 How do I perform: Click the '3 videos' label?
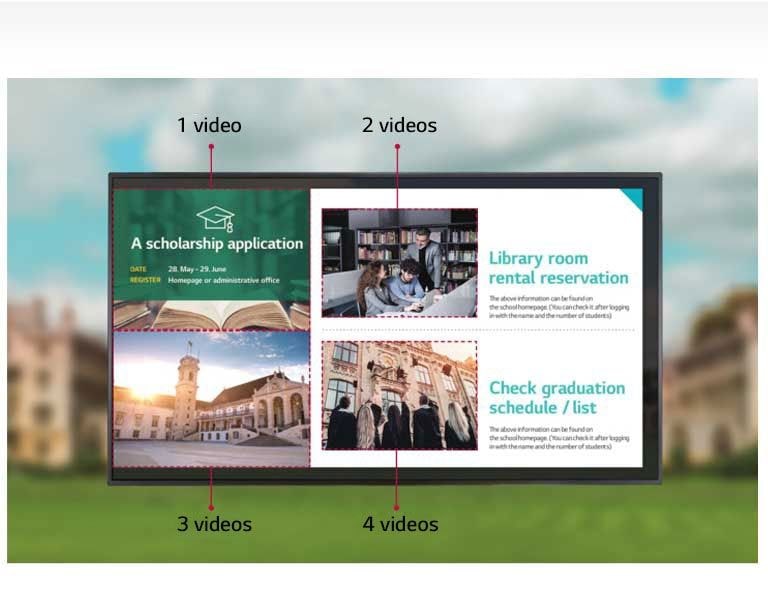(215, 524)
